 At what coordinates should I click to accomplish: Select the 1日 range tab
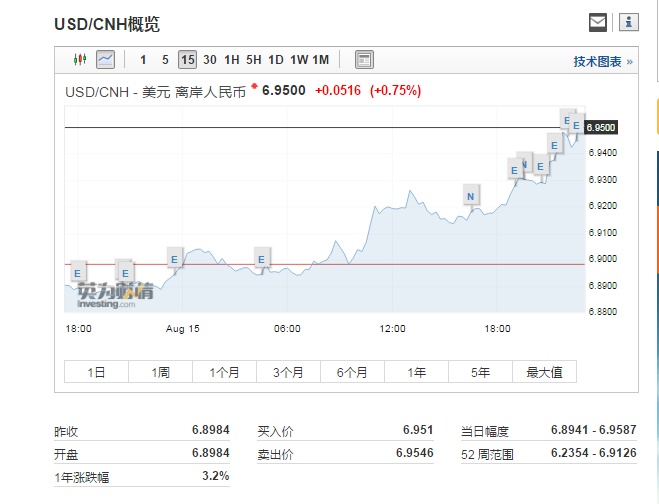coord(96,372)
